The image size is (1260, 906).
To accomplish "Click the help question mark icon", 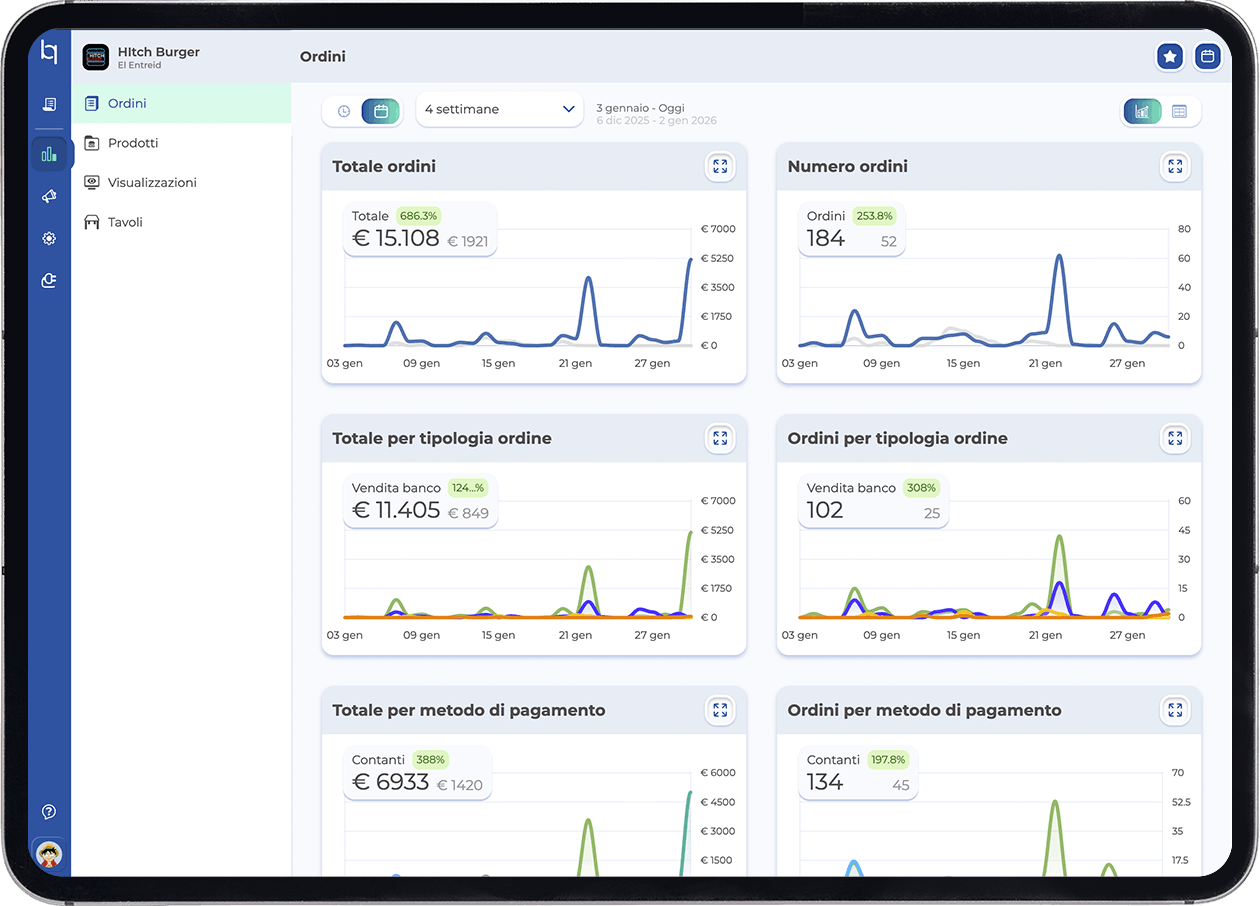I will pyautogui.click(x=49, y=812).
